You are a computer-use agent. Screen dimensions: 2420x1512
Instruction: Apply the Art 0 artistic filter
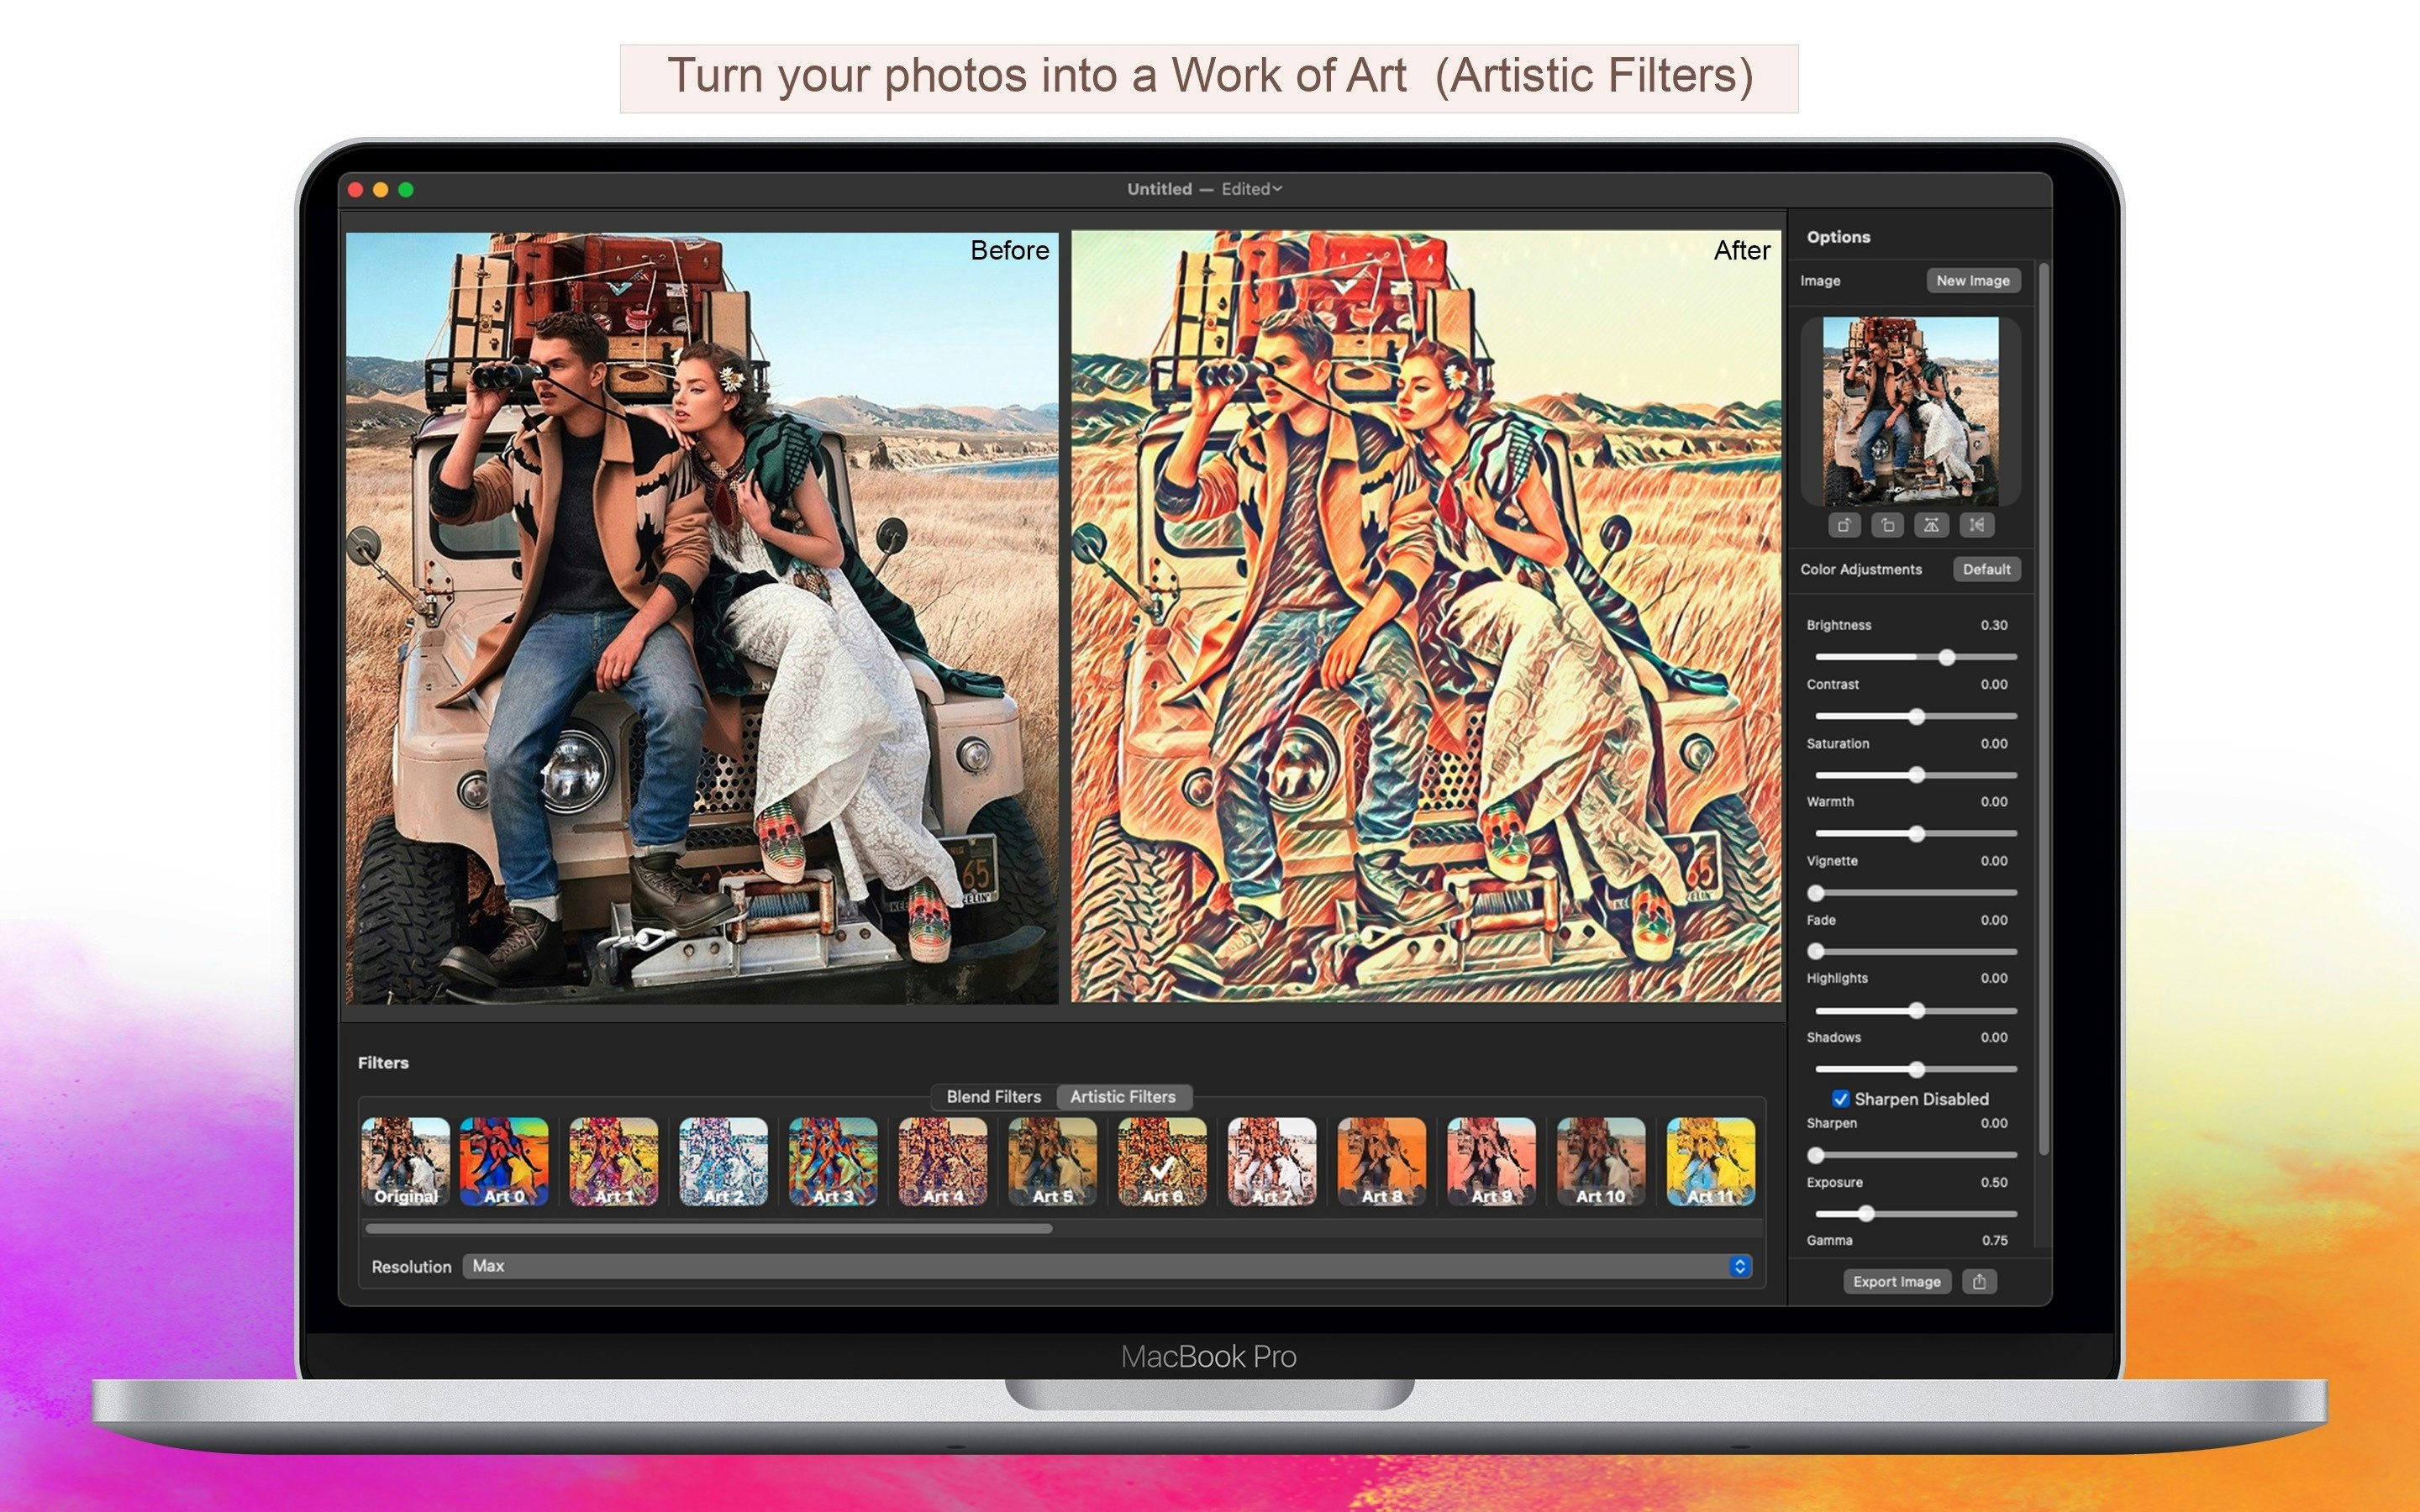pos(504,1162)
